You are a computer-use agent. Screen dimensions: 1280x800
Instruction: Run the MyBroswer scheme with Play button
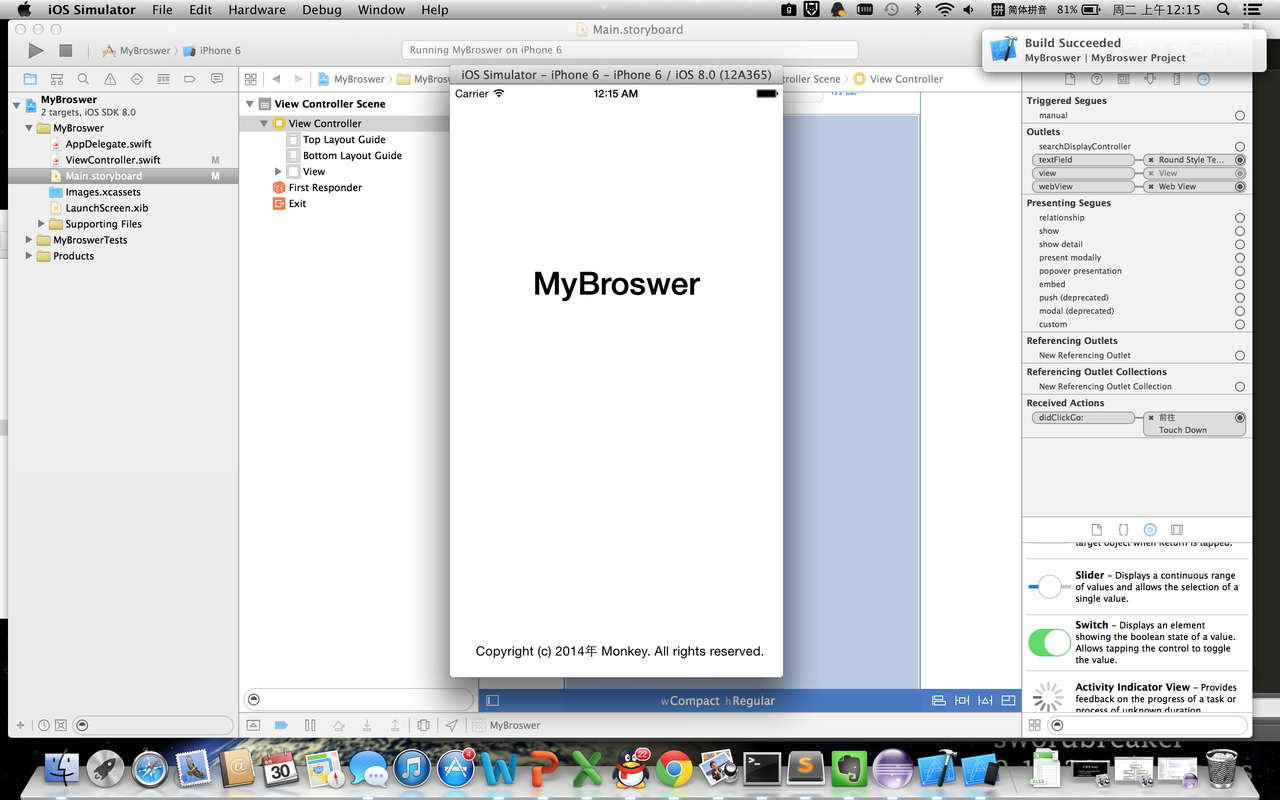(36, 50)
